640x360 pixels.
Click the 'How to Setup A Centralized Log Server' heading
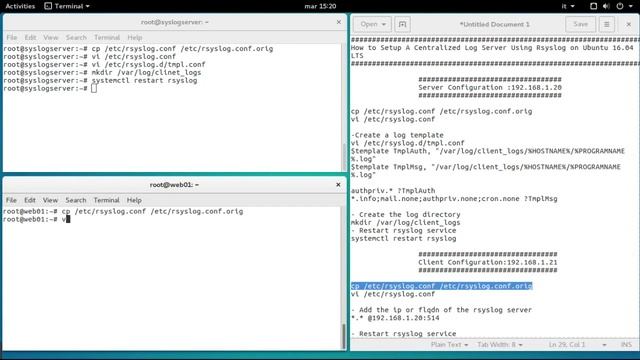tap(492, 51)
